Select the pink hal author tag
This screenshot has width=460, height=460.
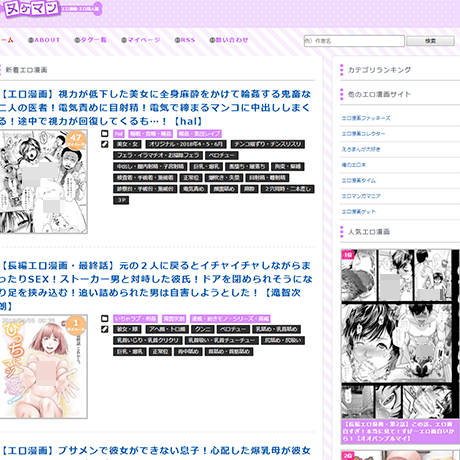119,134
